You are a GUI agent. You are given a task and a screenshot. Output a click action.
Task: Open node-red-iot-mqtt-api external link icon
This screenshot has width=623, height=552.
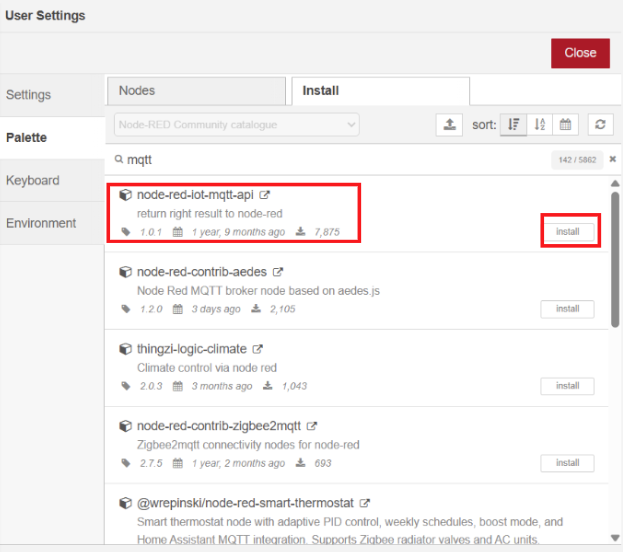(x=265, y=195)
